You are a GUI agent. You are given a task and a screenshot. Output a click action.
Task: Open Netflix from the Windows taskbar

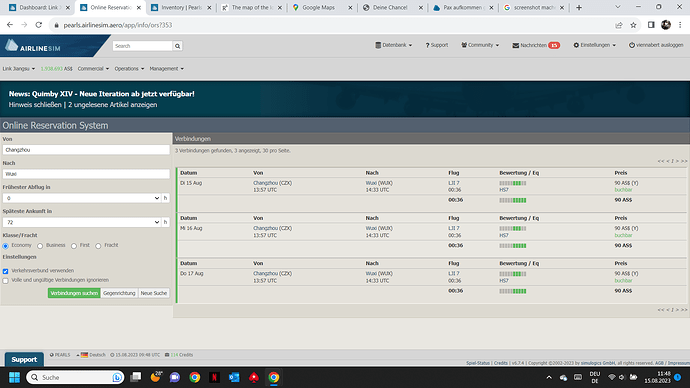click(x=214, y=377)
